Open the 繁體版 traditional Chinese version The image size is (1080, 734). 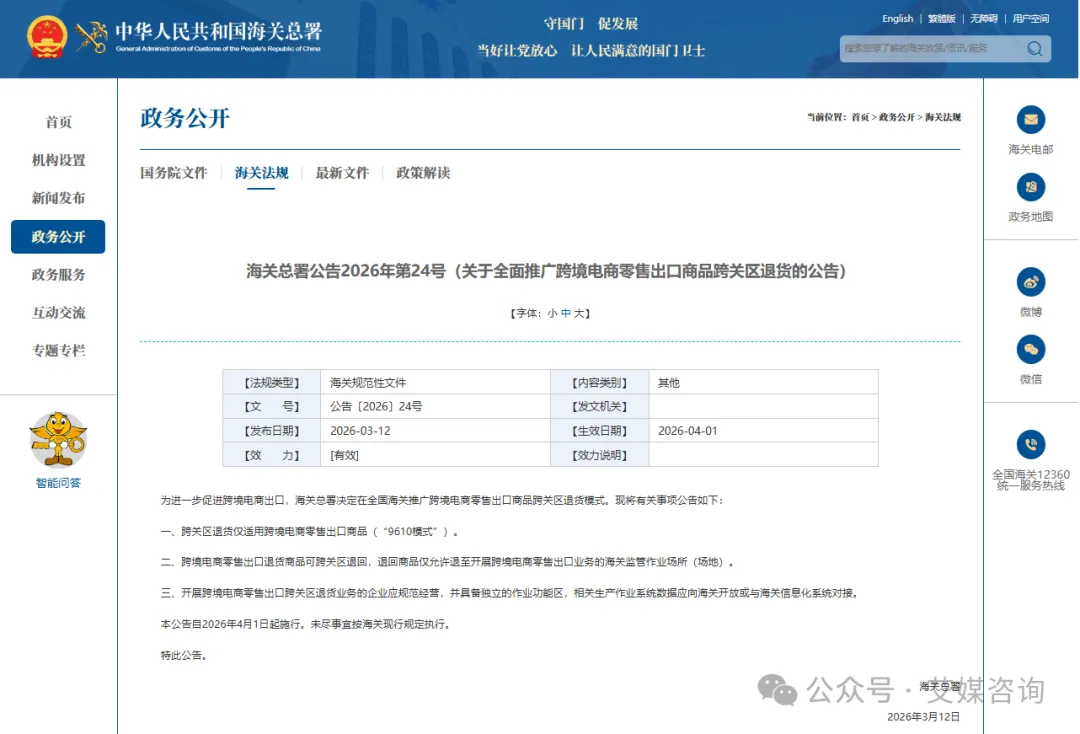[x=941, y=18]
